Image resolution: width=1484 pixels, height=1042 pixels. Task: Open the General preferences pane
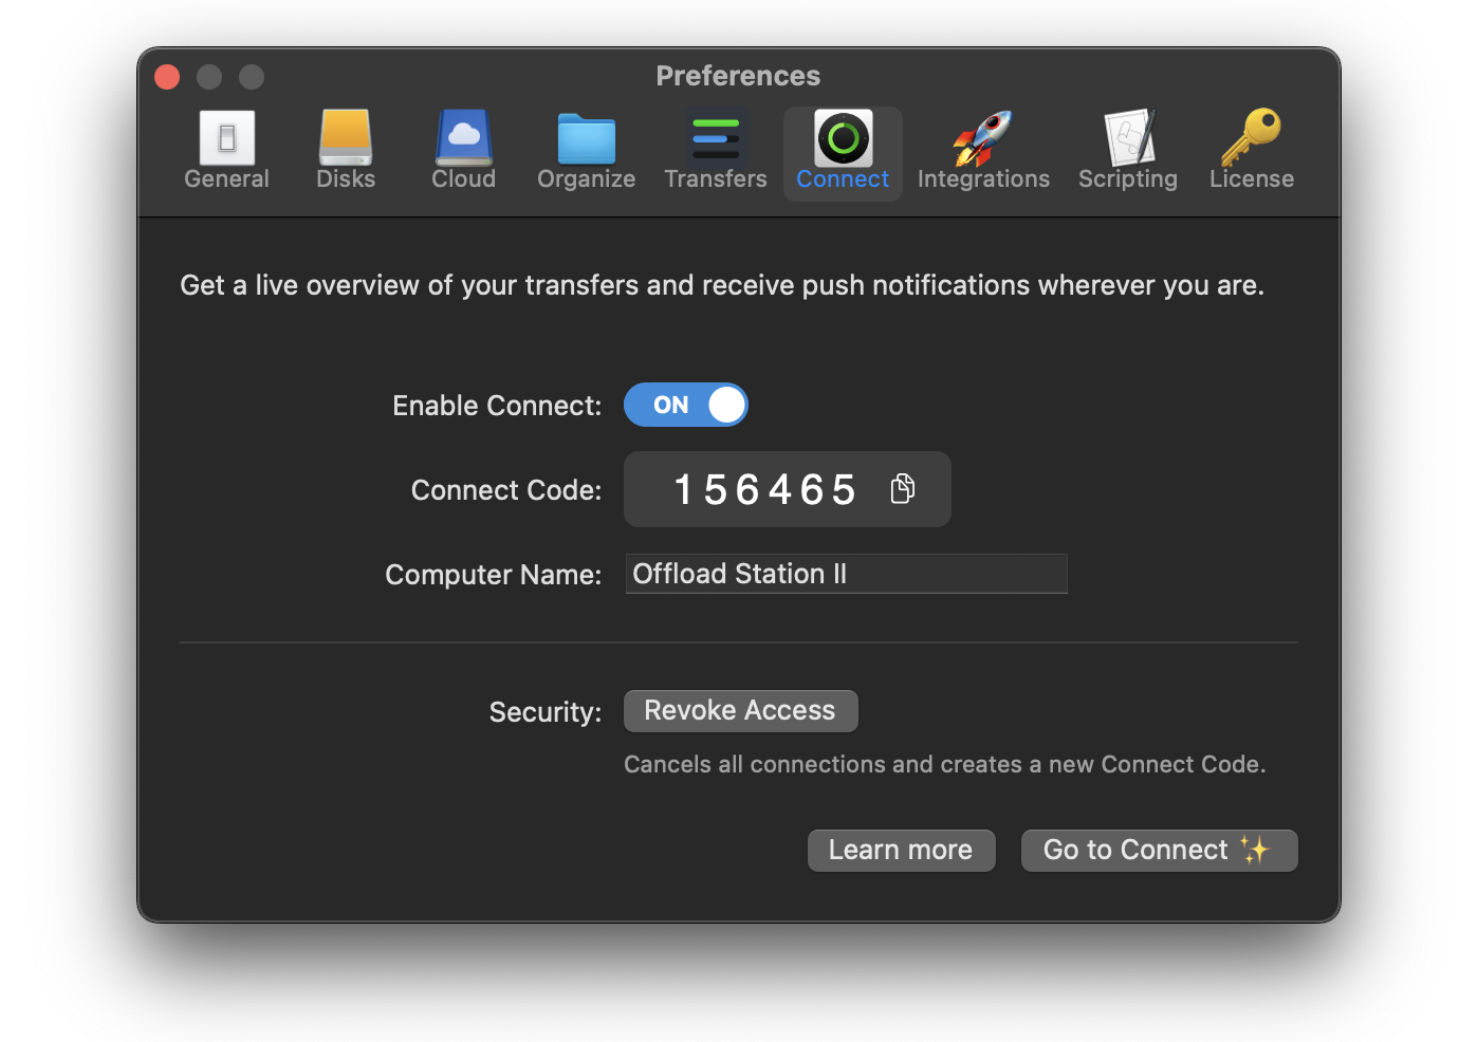[x=226, y=151]
